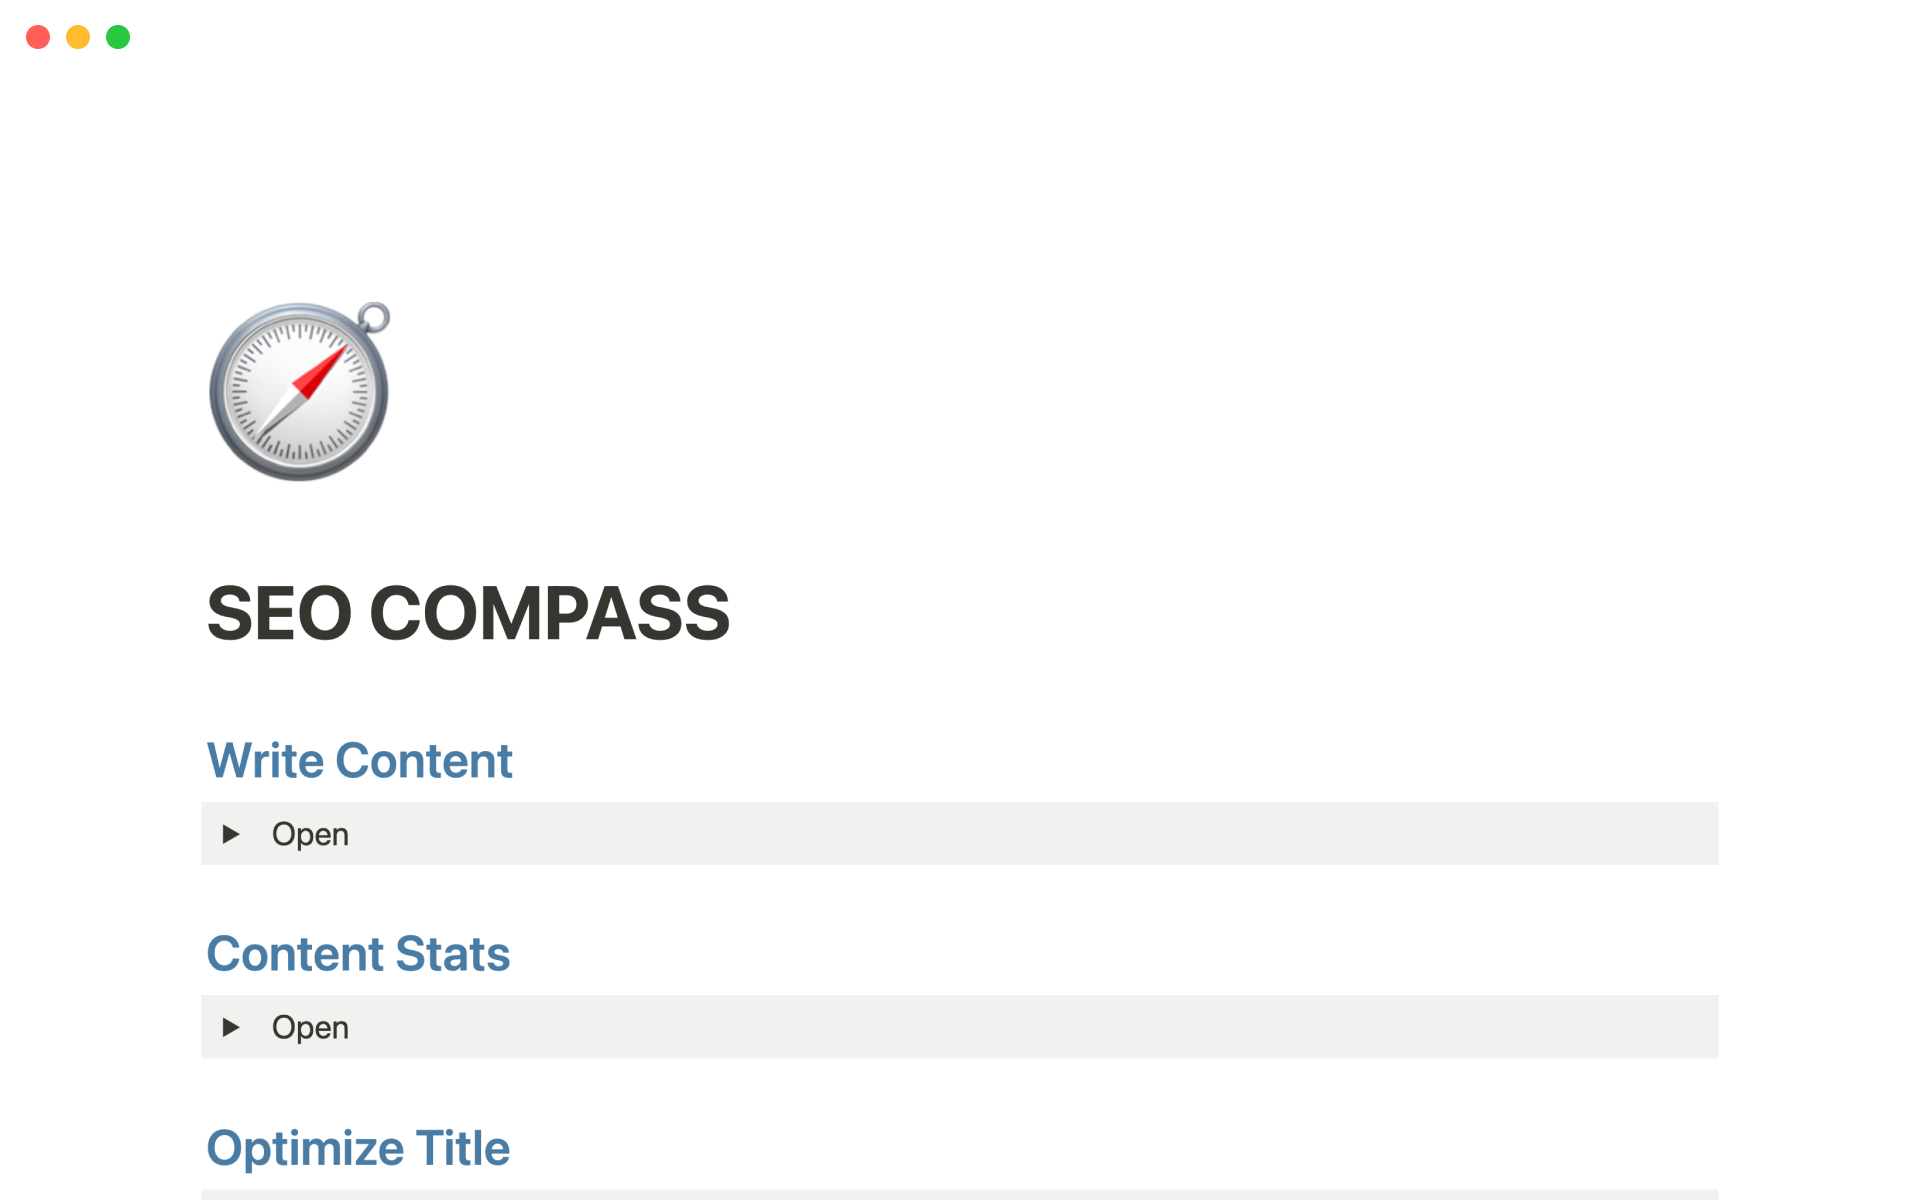Click the word "Optimize" in the bottom heading
The image size is (1920, 1200).
tap(304, 1148)
